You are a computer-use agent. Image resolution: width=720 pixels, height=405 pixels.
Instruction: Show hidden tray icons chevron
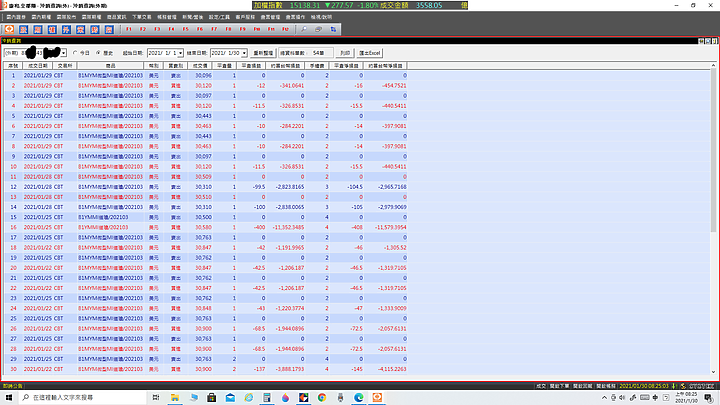coord(604,398)
